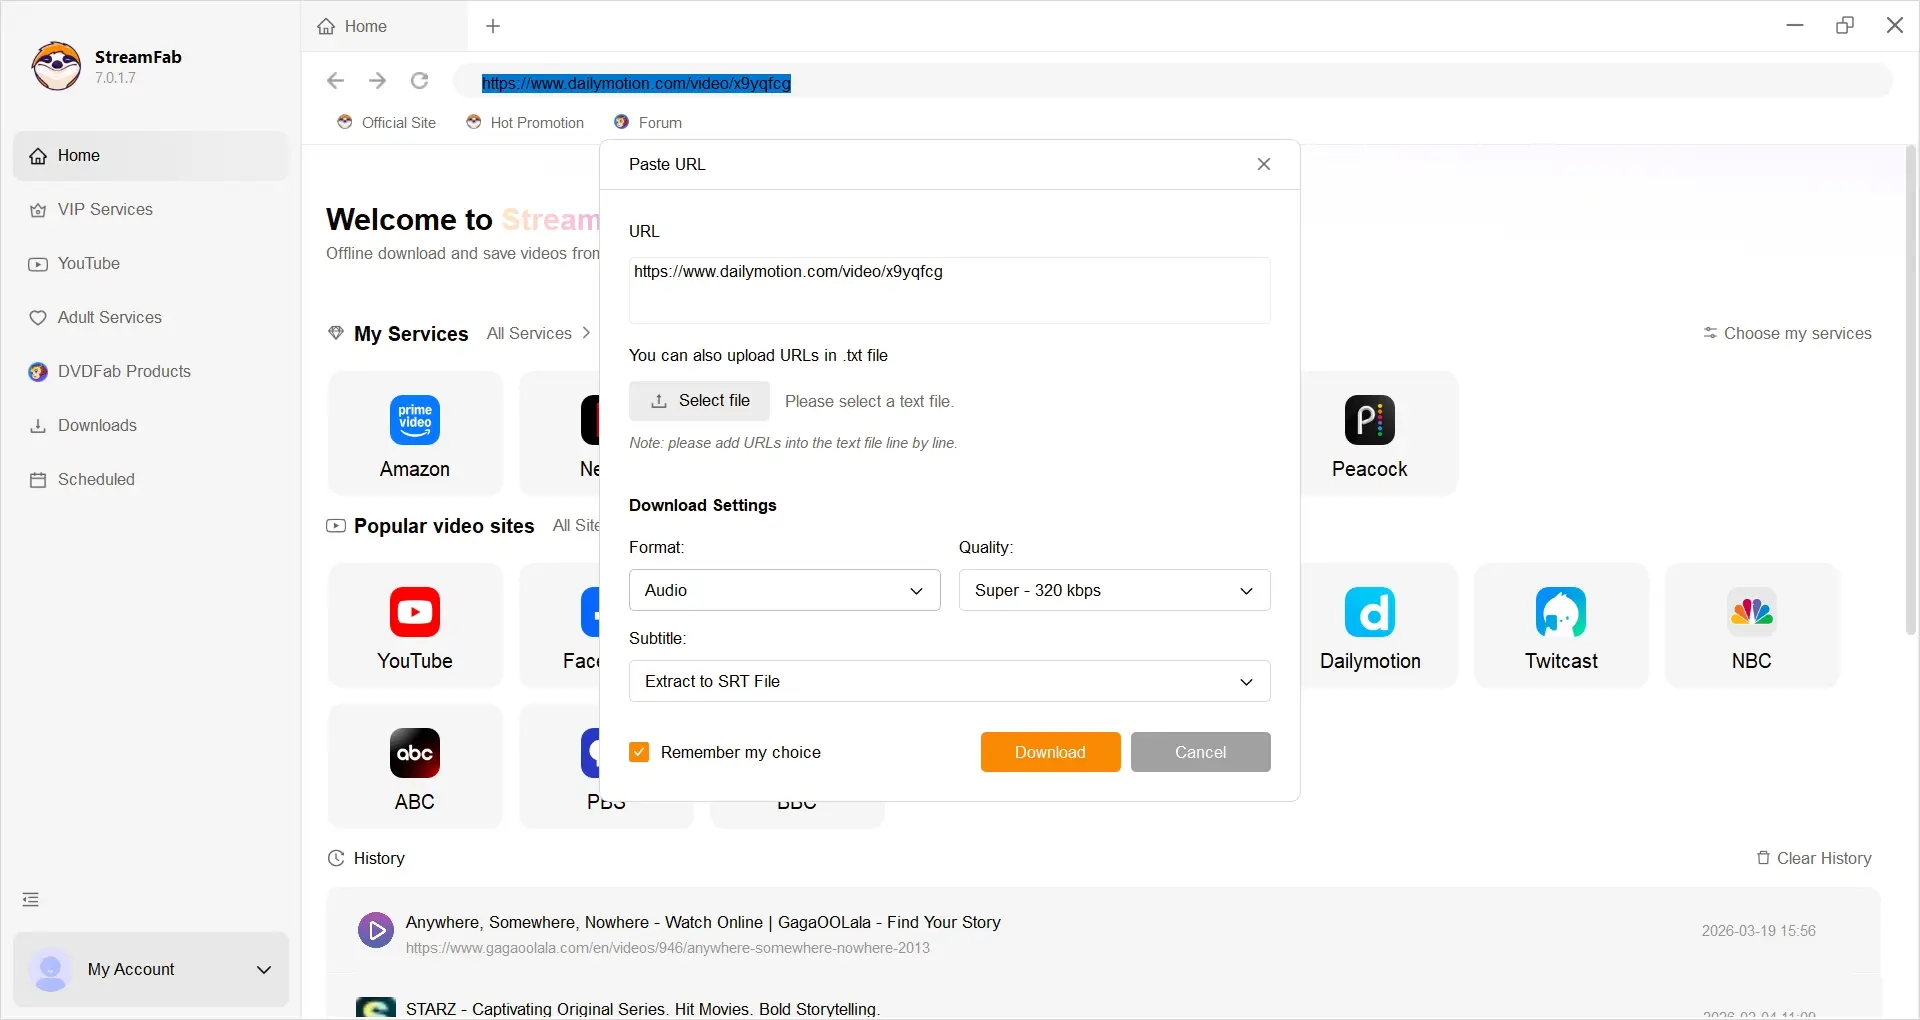Screen dimensions: 1920x1020
Task: Select DVDFab Products in the sidebar
Action: (x=151, y=372)
